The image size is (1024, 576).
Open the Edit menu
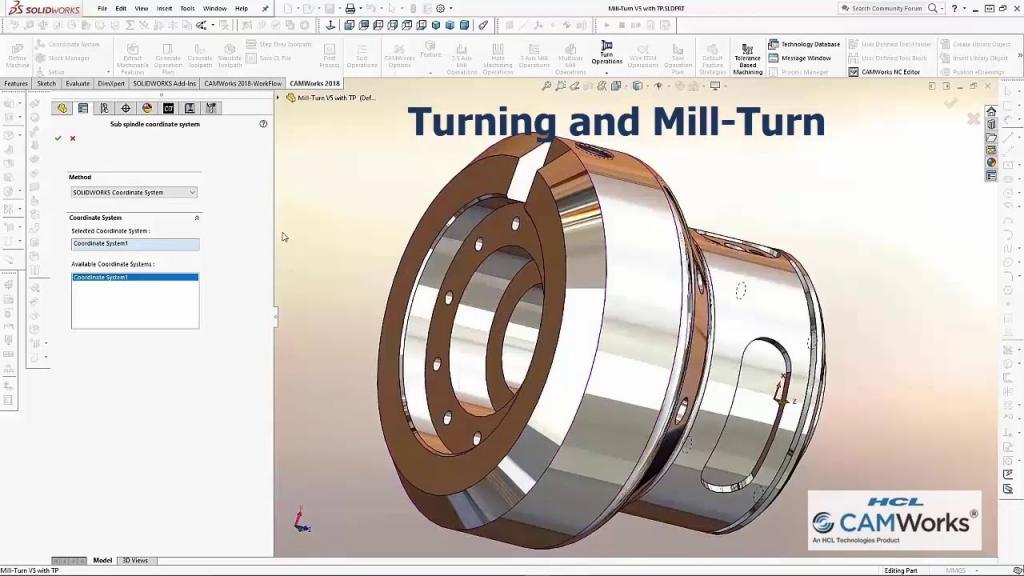[121, 8]
